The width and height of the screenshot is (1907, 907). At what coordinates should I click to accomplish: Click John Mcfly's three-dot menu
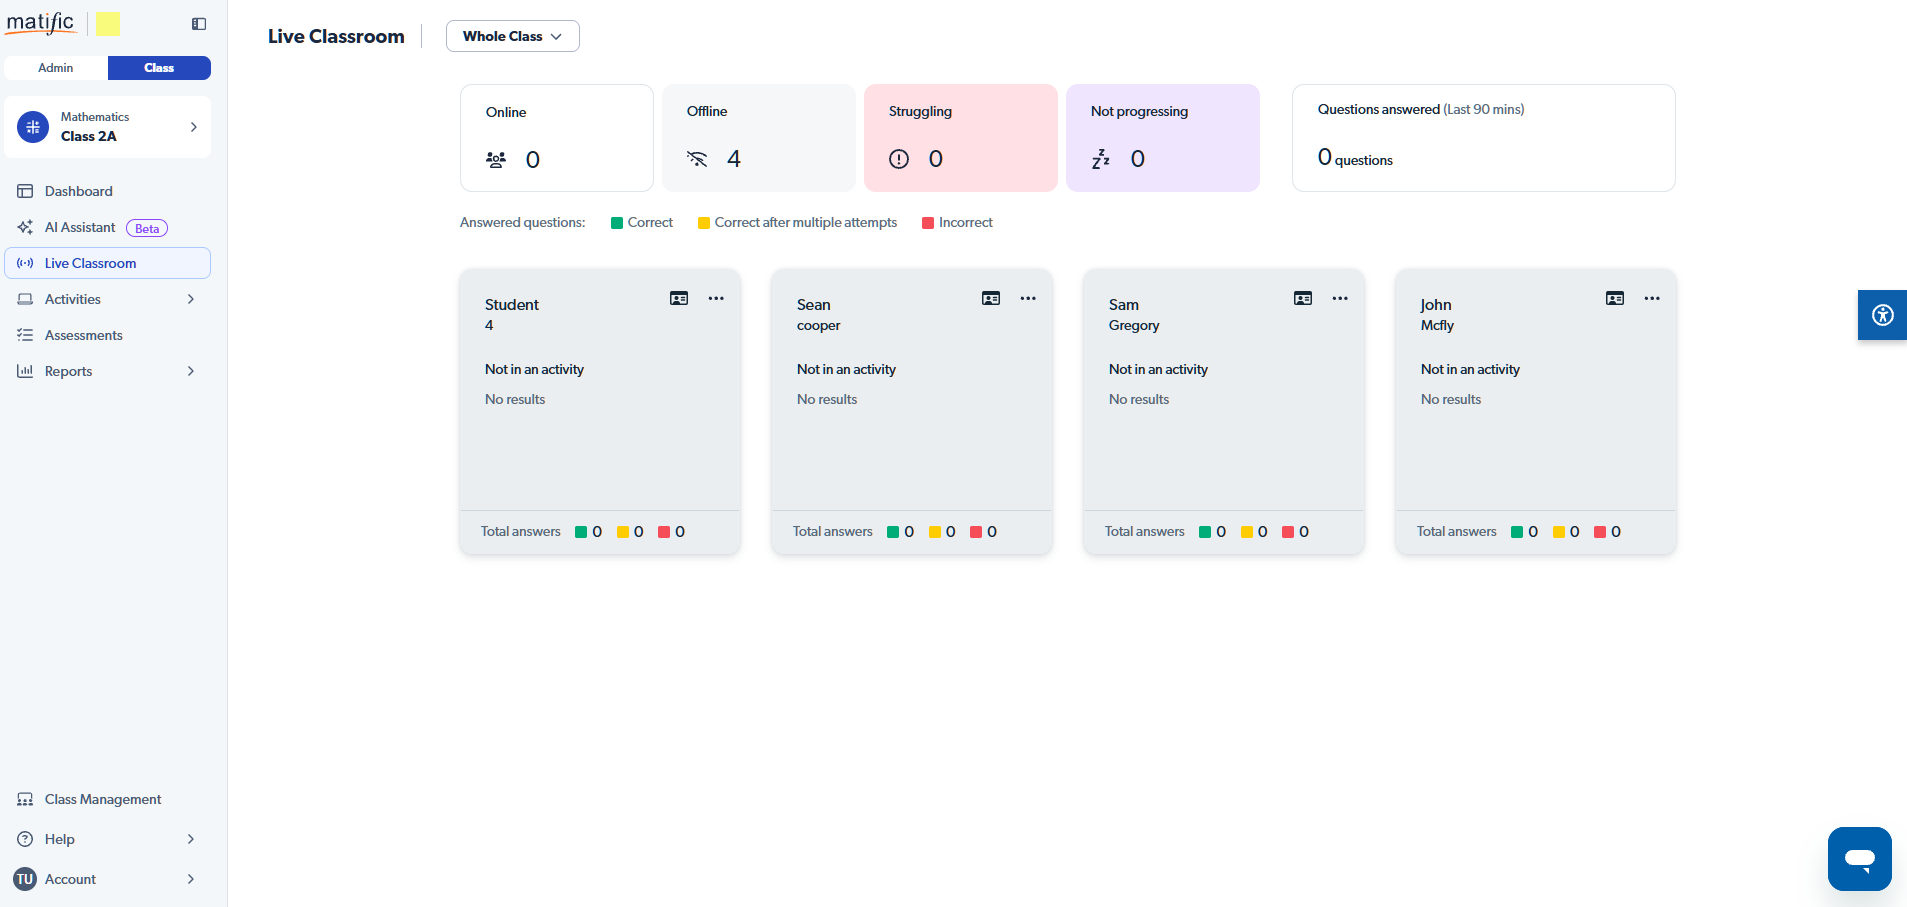pyautogui.click(x=1652, y=298)
